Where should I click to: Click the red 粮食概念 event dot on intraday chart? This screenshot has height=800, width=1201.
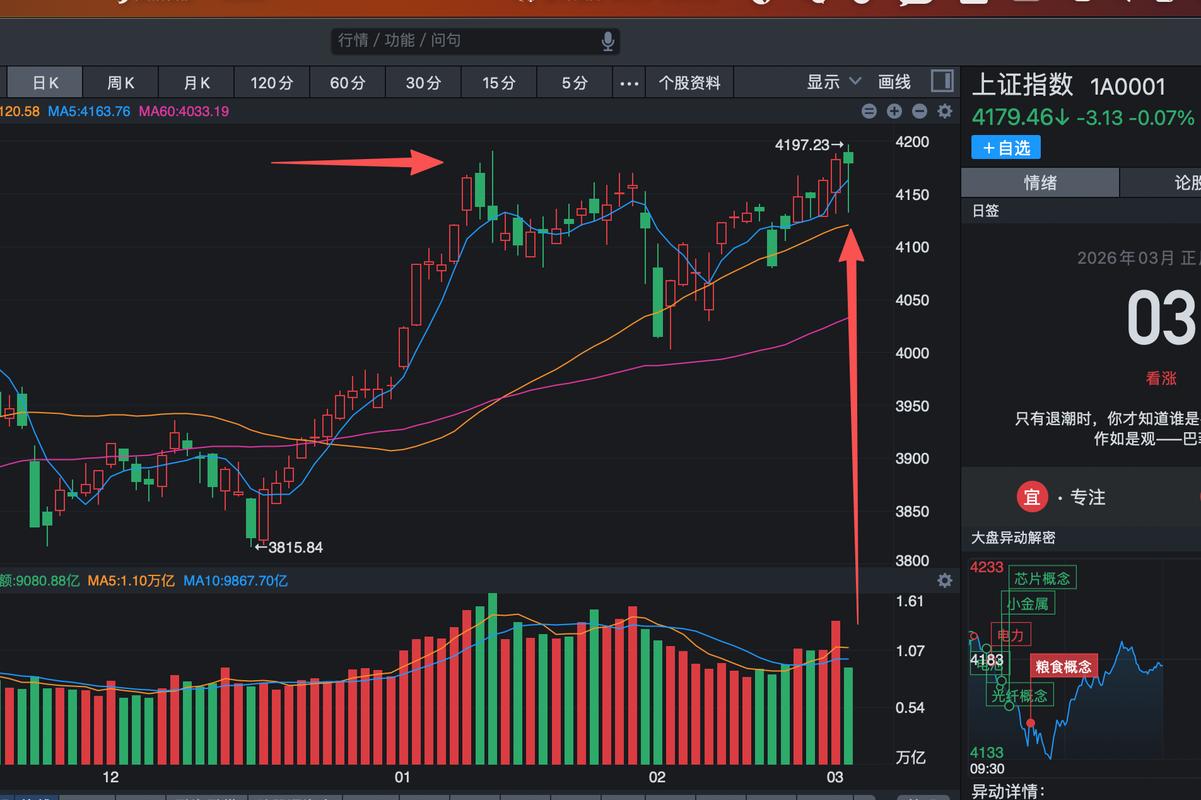(x=1031, y=722)
